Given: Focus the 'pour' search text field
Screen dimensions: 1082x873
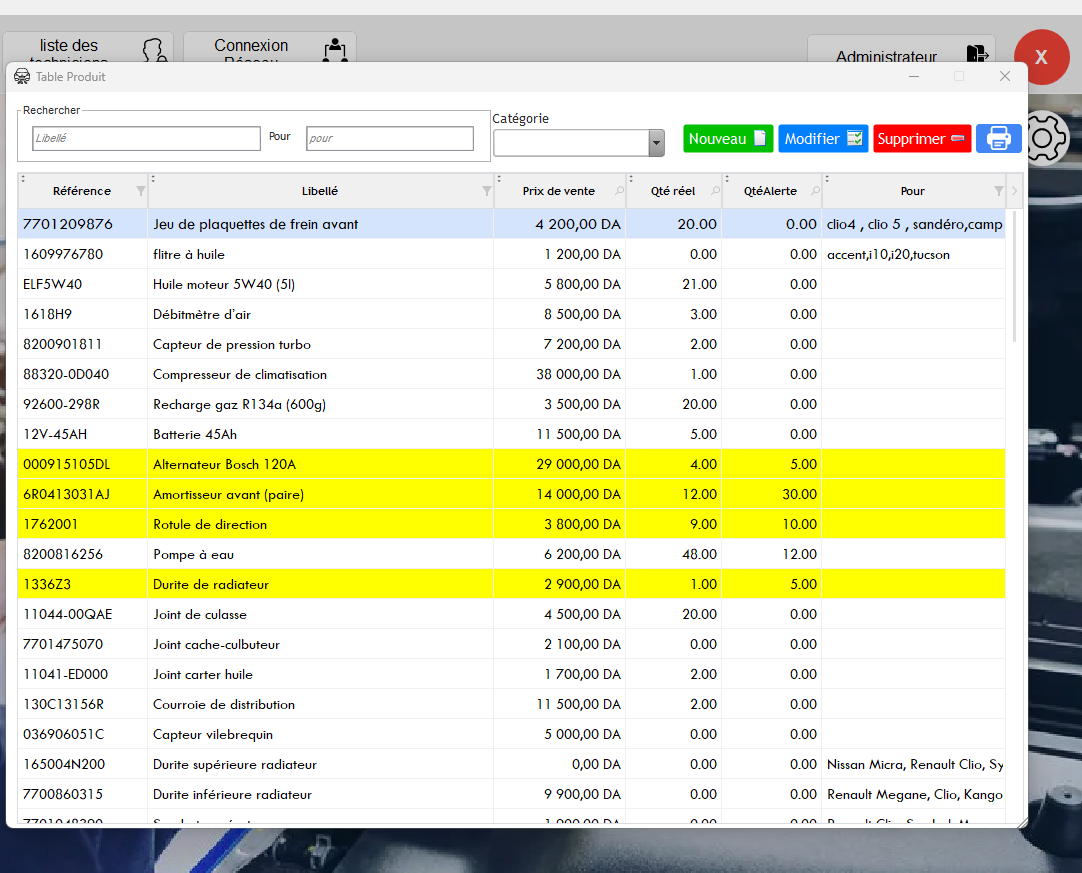Looking at the screenshot, I should click(x=389, y=139).
